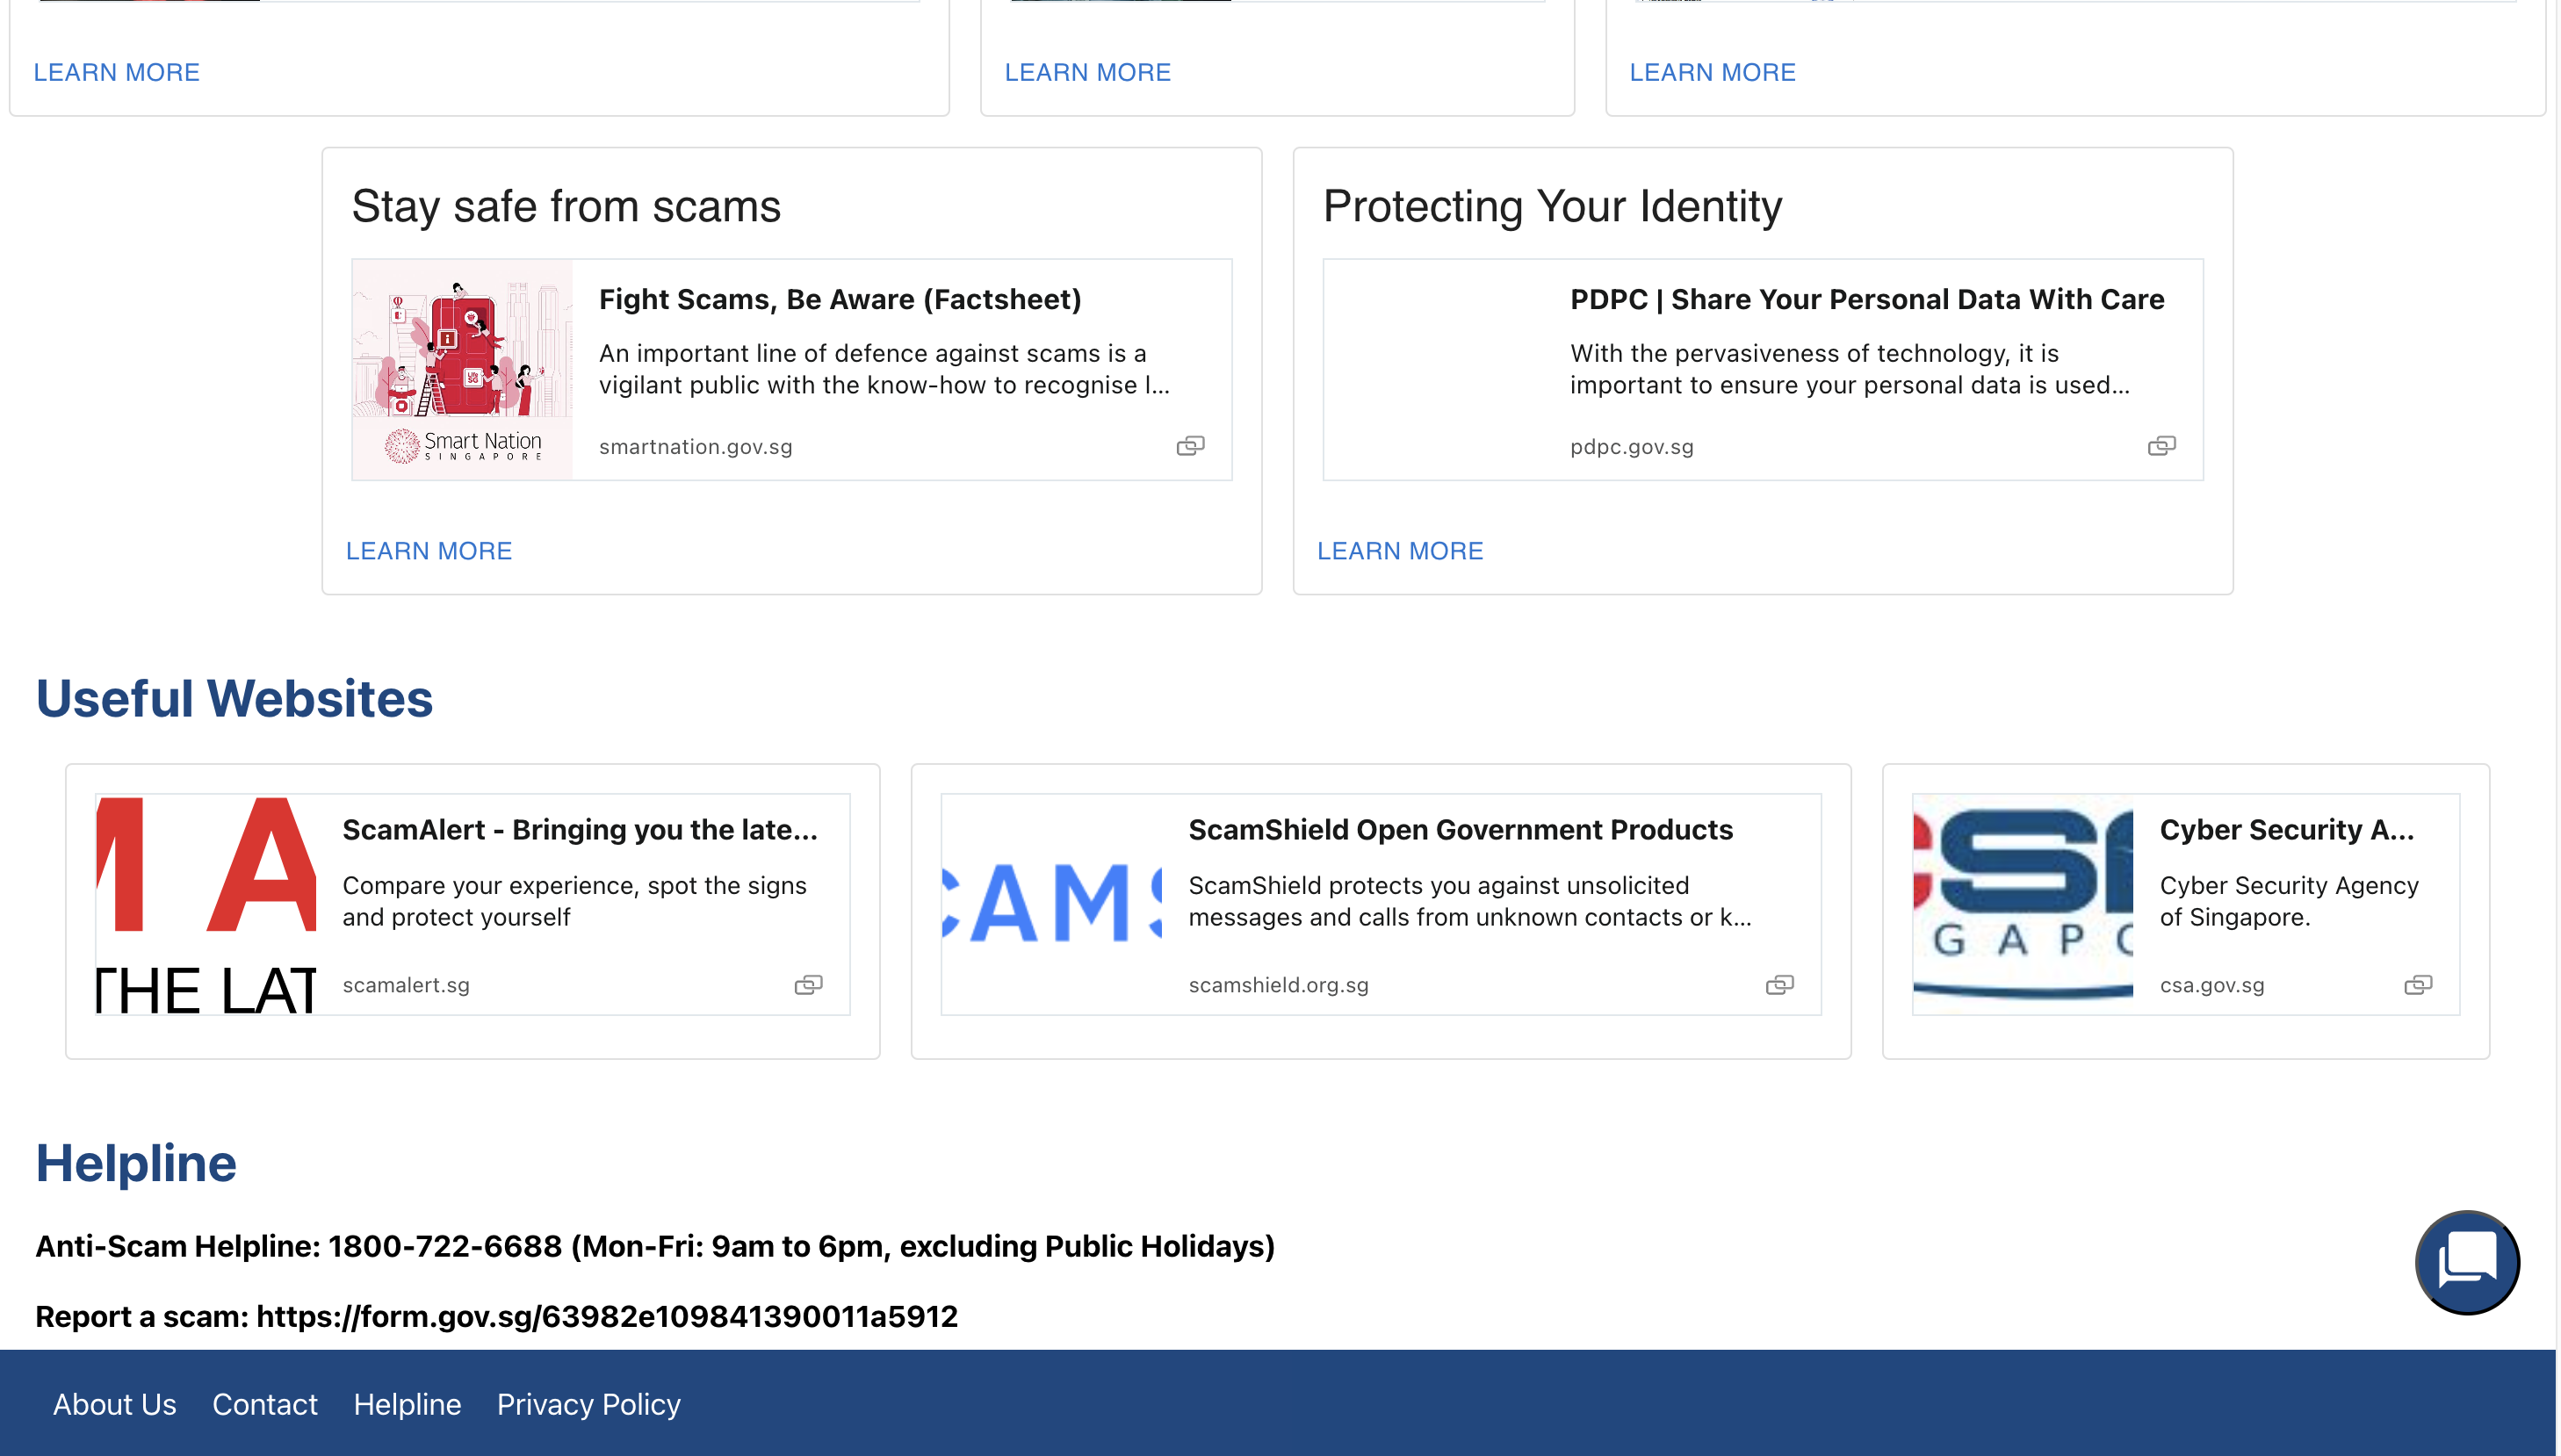Image resolution: width=2561 pixels, height=1456 pixels.
Task: Open Contact in the footer
Action: [264, 1404]
